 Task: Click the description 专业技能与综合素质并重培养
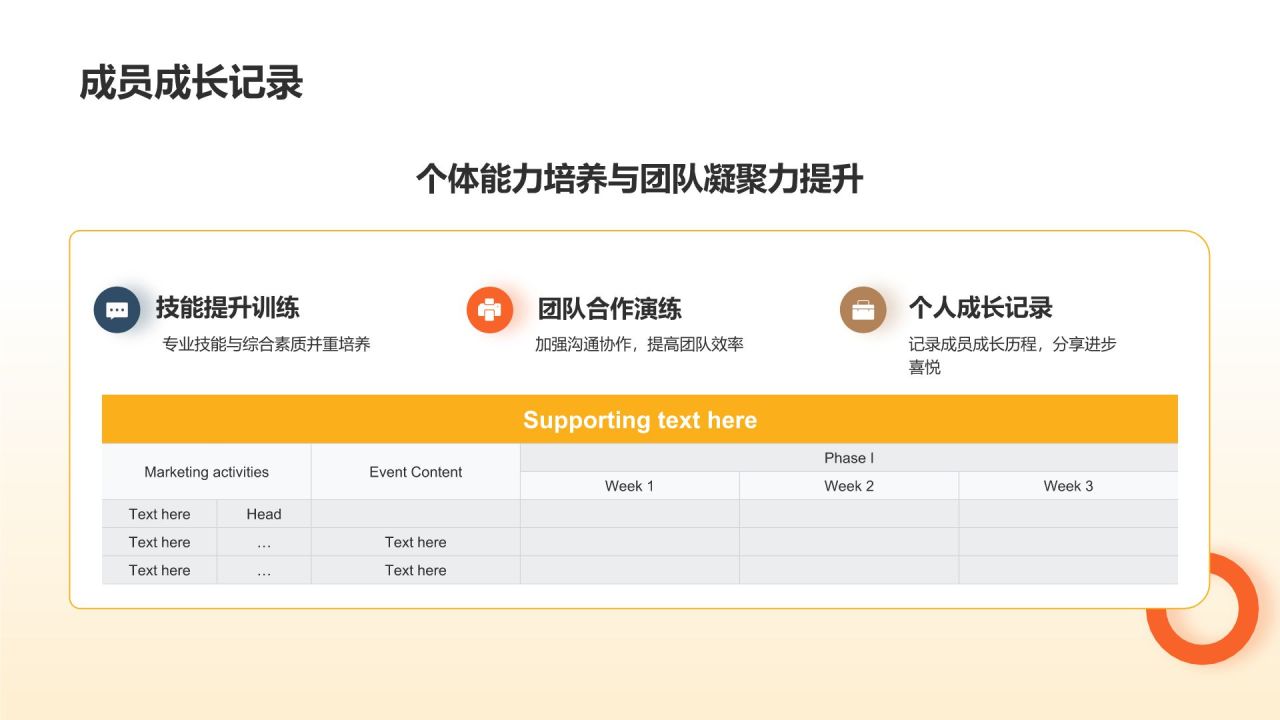tap(266, 344)
